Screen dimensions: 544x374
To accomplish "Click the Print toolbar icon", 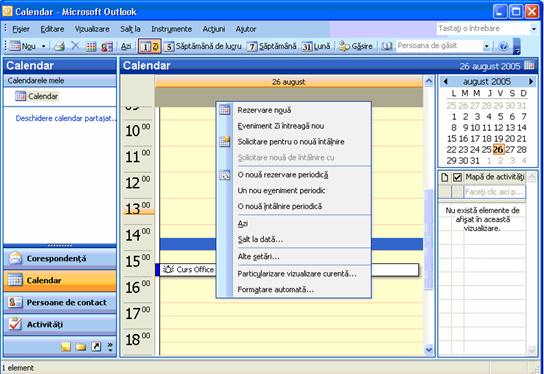I will (x=60, y=46).
